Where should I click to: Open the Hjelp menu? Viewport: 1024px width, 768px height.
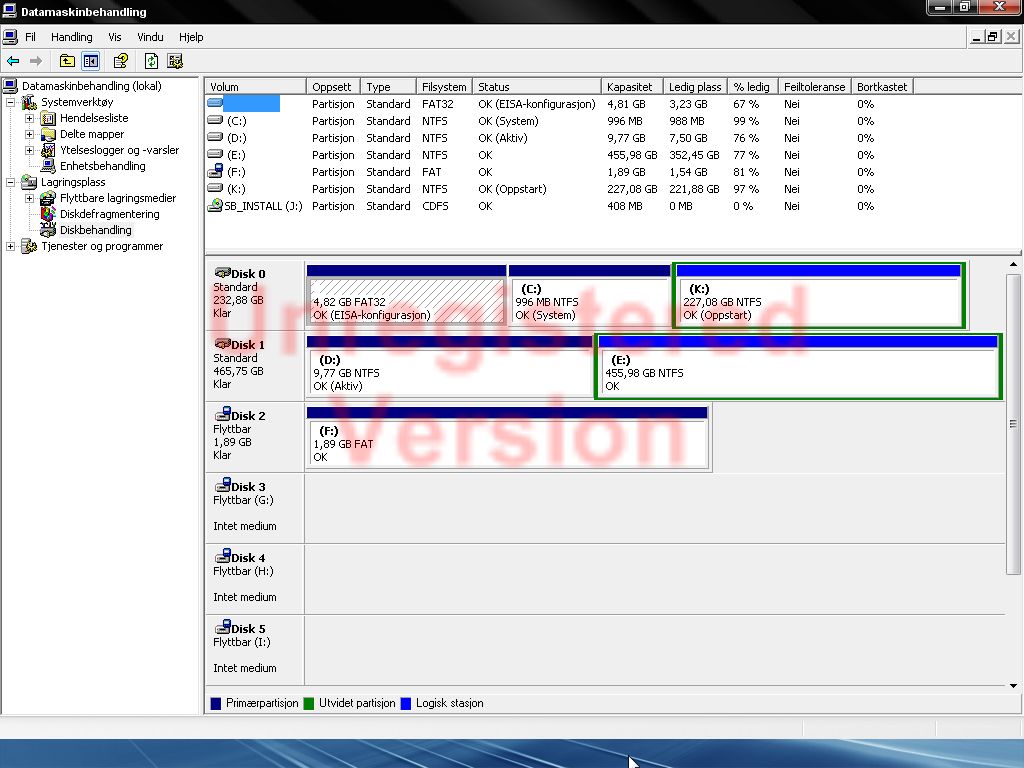pyautogui.click(x=191, y=37)
